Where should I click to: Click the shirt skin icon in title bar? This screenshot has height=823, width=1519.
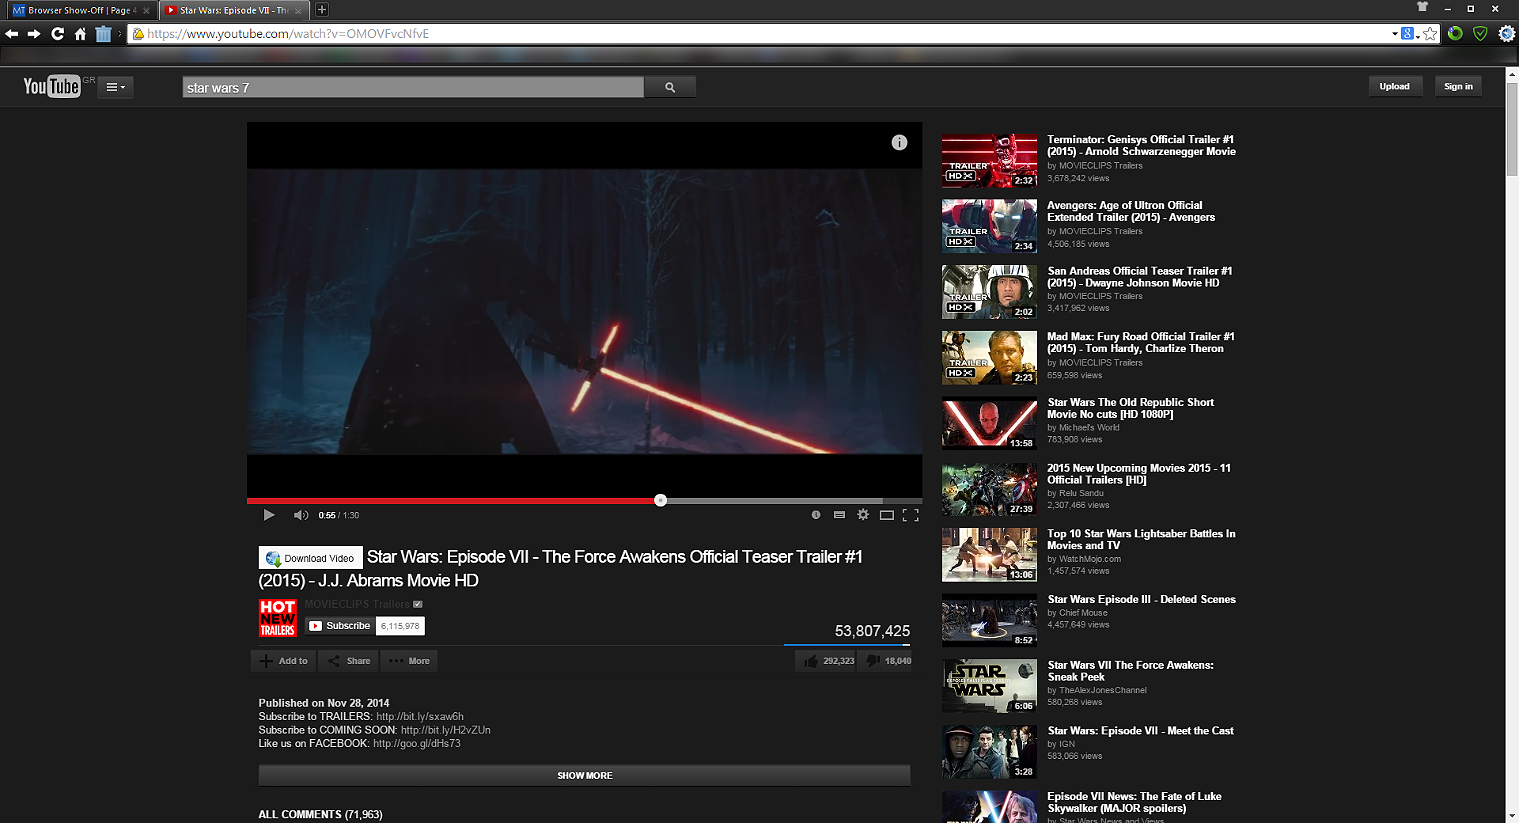tap(1422, 8)
